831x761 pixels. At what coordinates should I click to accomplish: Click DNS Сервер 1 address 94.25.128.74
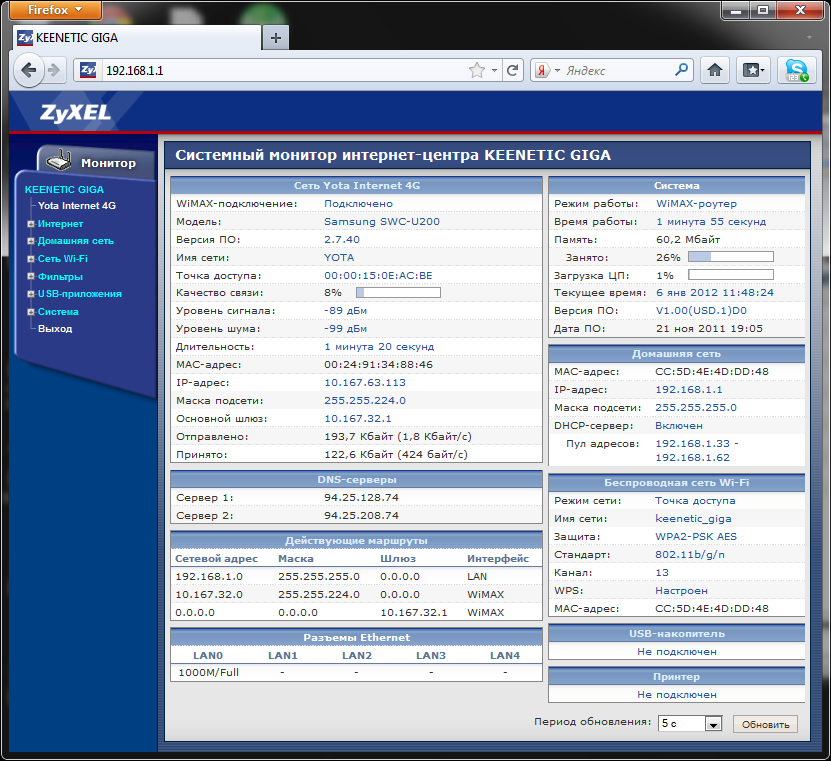pos(361,498)
